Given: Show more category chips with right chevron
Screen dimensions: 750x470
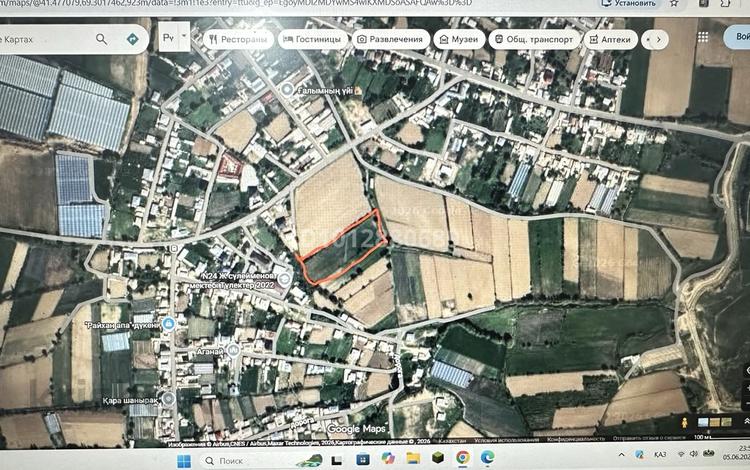Looking at the screenshot, I should 658,39.
